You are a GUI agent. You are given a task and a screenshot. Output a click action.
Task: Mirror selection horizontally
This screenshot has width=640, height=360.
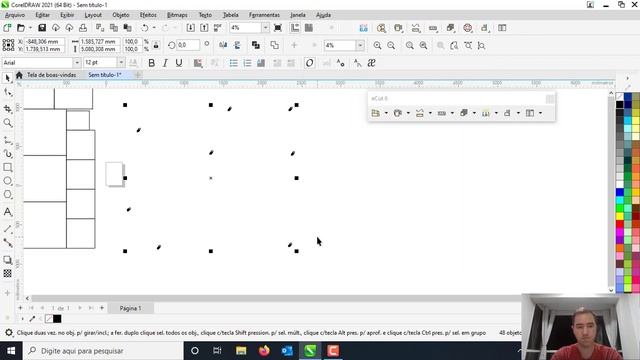223,45
